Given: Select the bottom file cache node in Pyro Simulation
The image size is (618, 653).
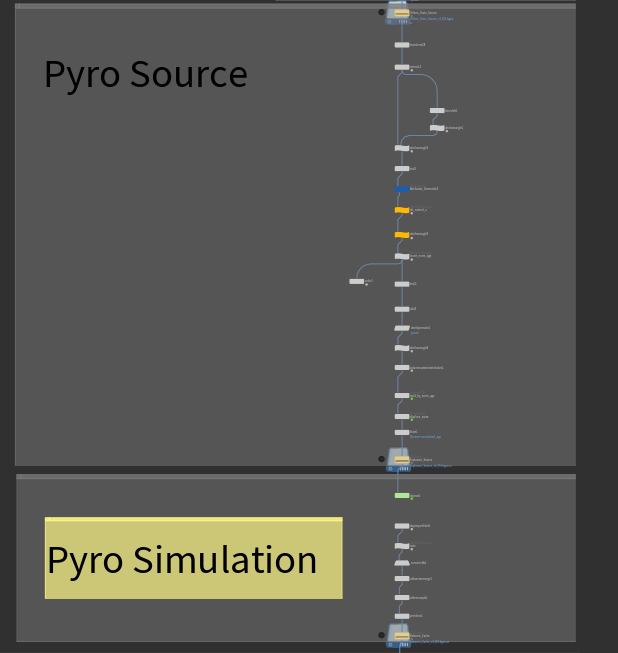Looking at the screenshot, I should coord(401,635).
